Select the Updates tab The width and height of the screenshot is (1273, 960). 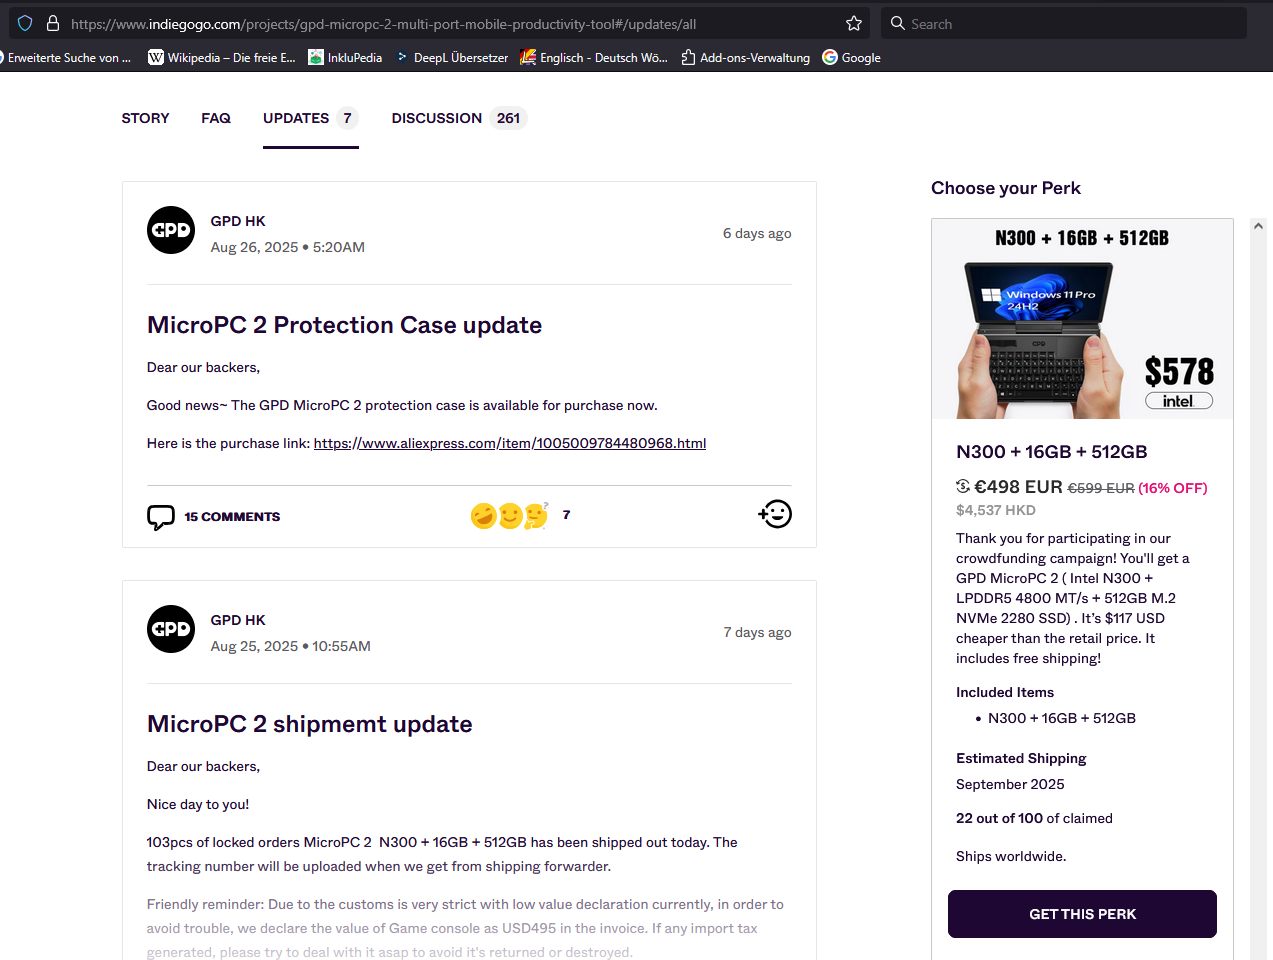click(311, 118)
